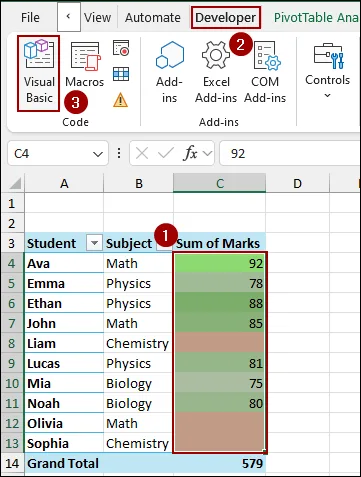Select row 14 header

12,463
